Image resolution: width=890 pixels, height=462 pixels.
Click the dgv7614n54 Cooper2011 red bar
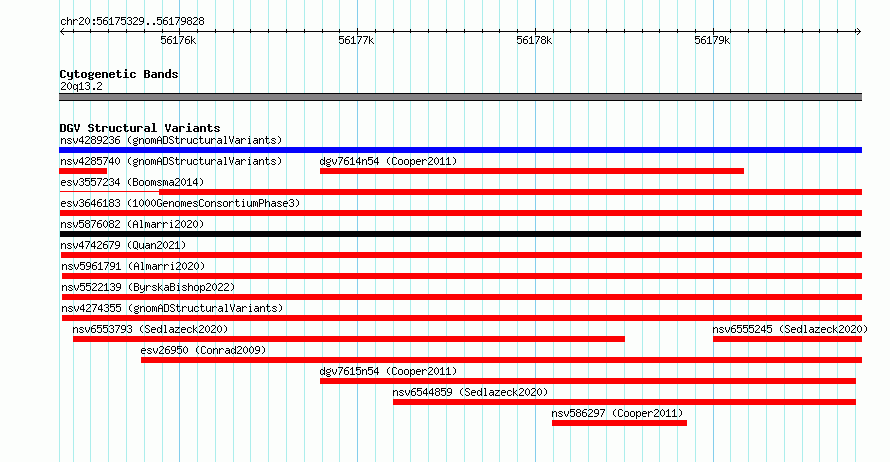click(532, 171)
